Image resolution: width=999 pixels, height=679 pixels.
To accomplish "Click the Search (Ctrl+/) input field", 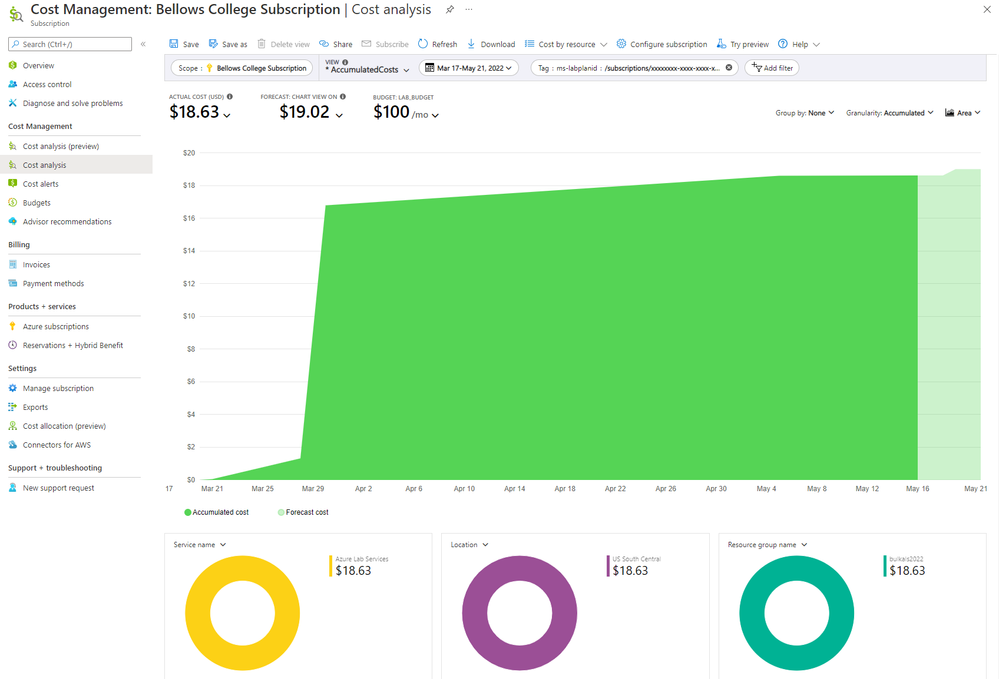I will (x=70, y=44).
